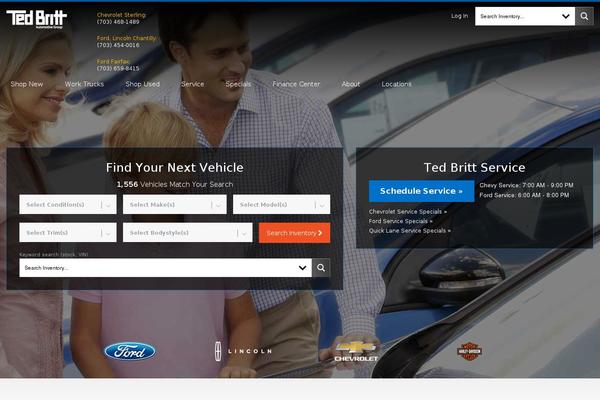Click the '1,556 Vehicles Match Your Search' text

(175, 184)
